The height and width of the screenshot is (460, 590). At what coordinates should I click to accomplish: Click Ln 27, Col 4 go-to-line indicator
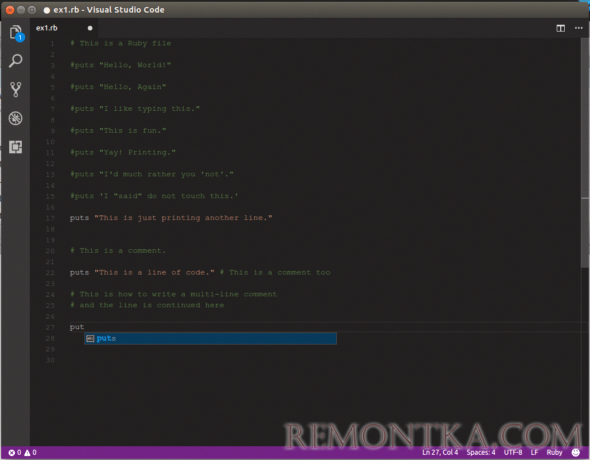point(440,452)
